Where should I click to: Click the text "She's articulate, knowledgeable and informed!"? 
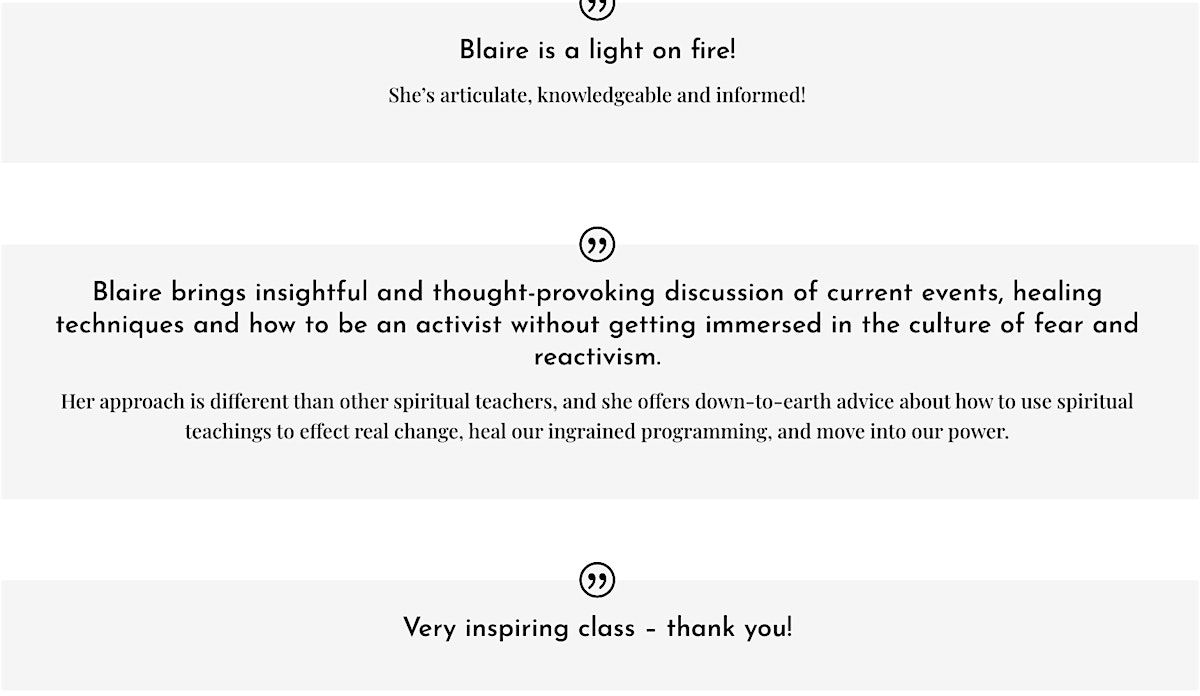point(597,96)
